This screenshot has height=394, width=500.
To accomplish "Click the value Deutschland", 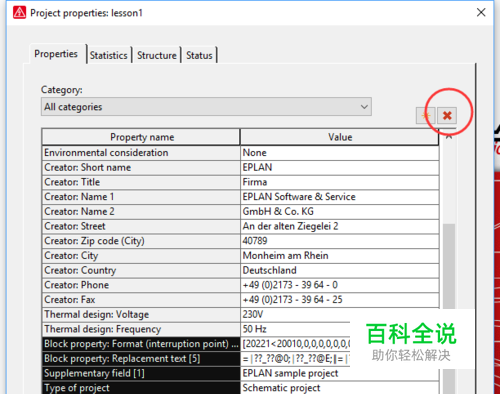I will [340, 270].
